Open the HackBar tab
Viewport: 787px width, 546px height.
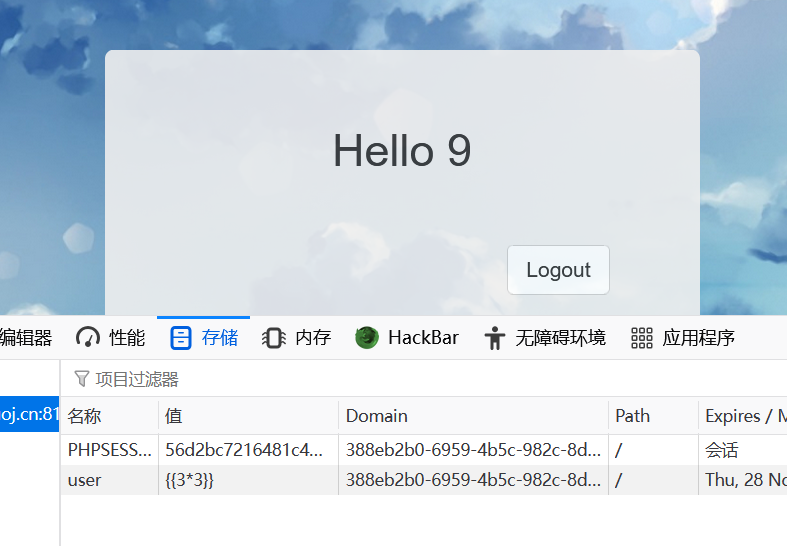[x=407, y=338]
